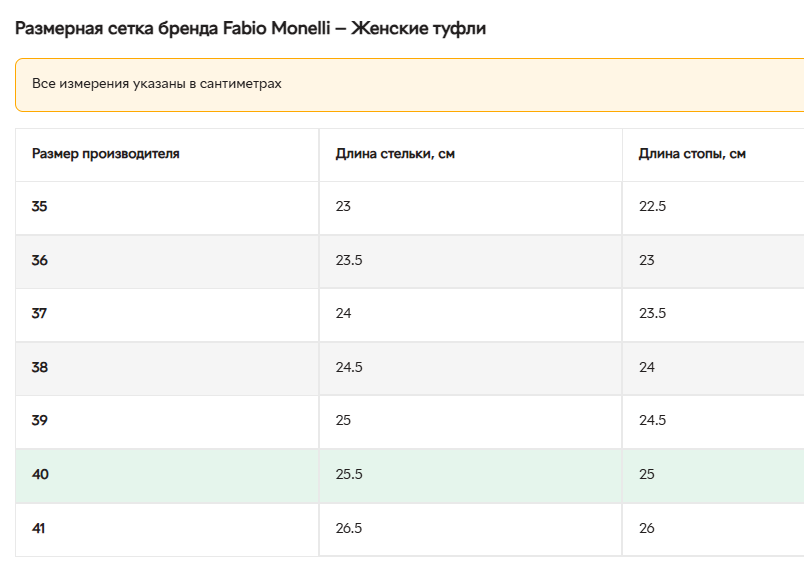Select the "Длина стопы, см" column header
Image resolution: width=804 pixels, height=565 pixels.
coord(692,154)
